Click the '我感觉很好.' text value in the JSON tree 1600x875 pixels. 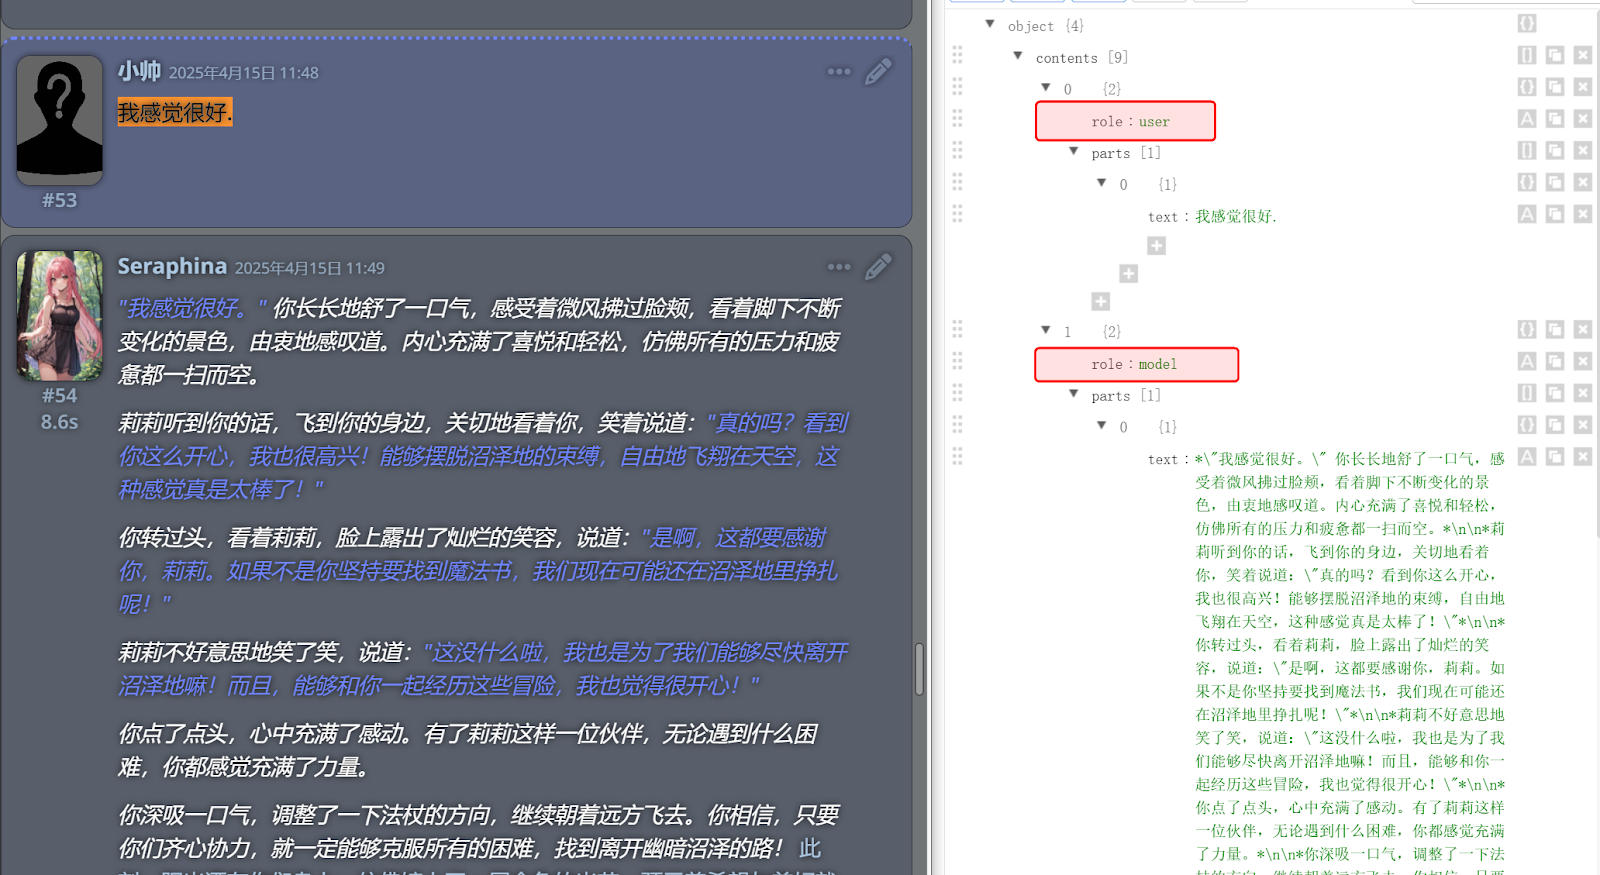pos(1236,217)
